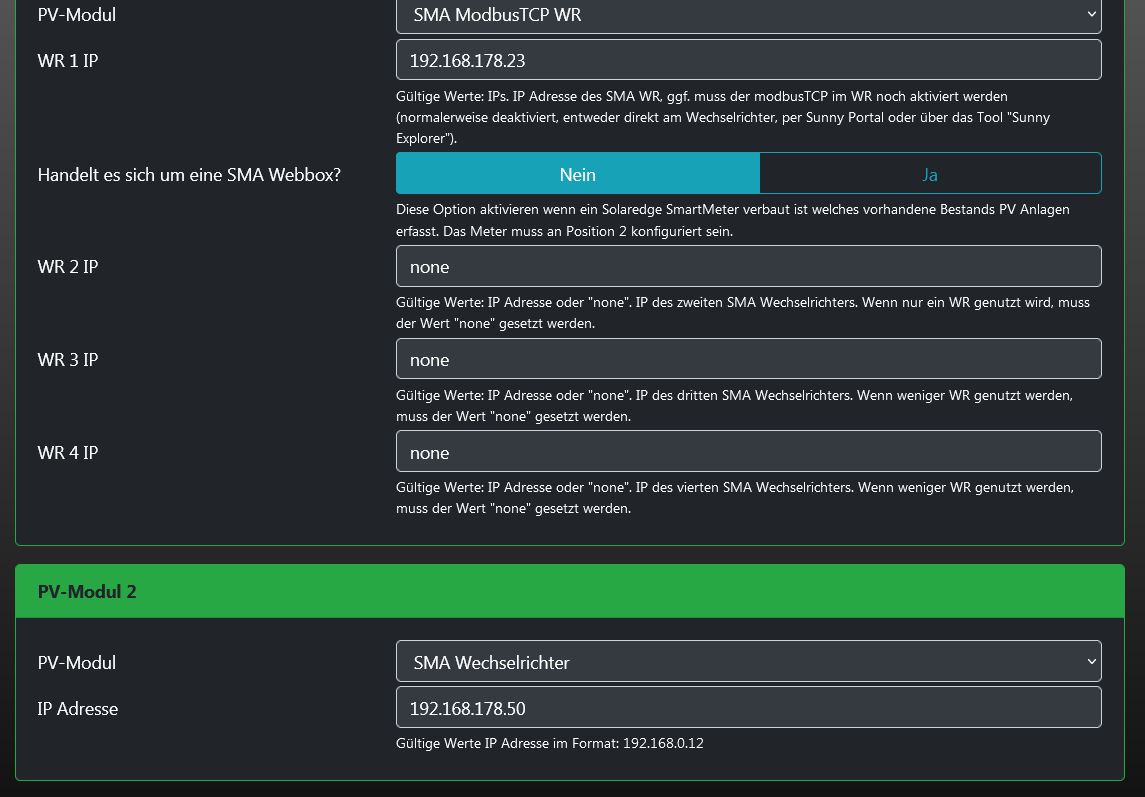The image size is (1145, 797).
Task: Click the WR 4 IP label
Action: click(x=68, y=453)
